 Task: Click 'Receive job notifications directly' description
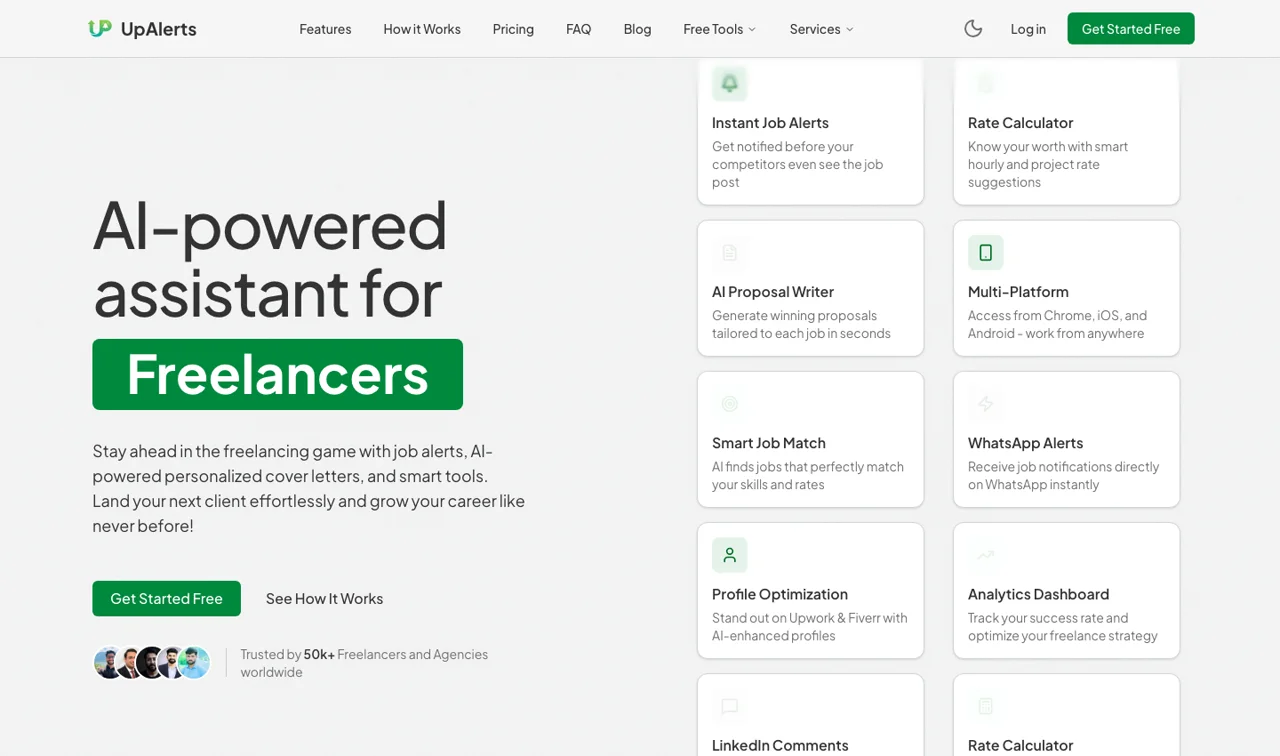[1063, 476]
